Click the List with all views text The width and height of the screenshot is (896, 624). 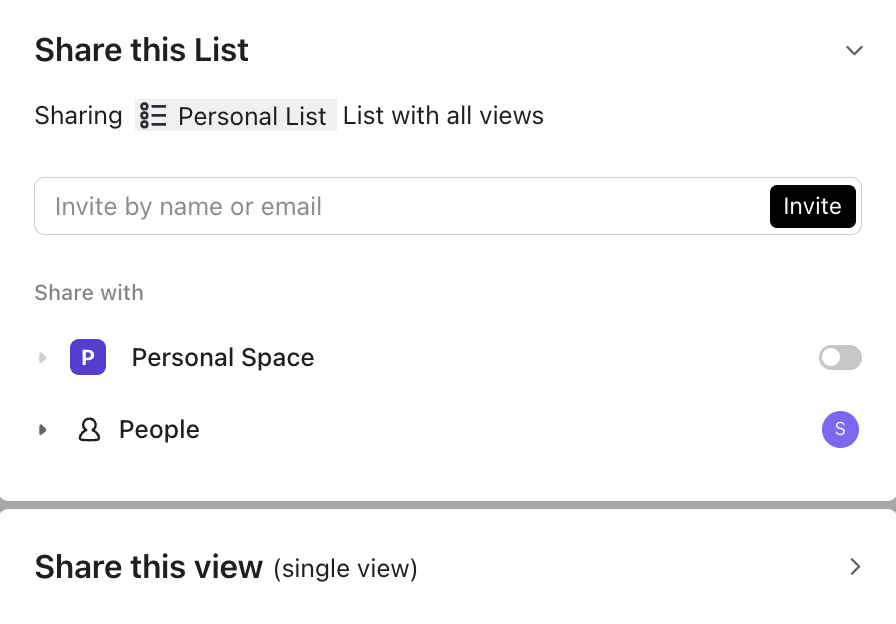(x=443, y=115)
